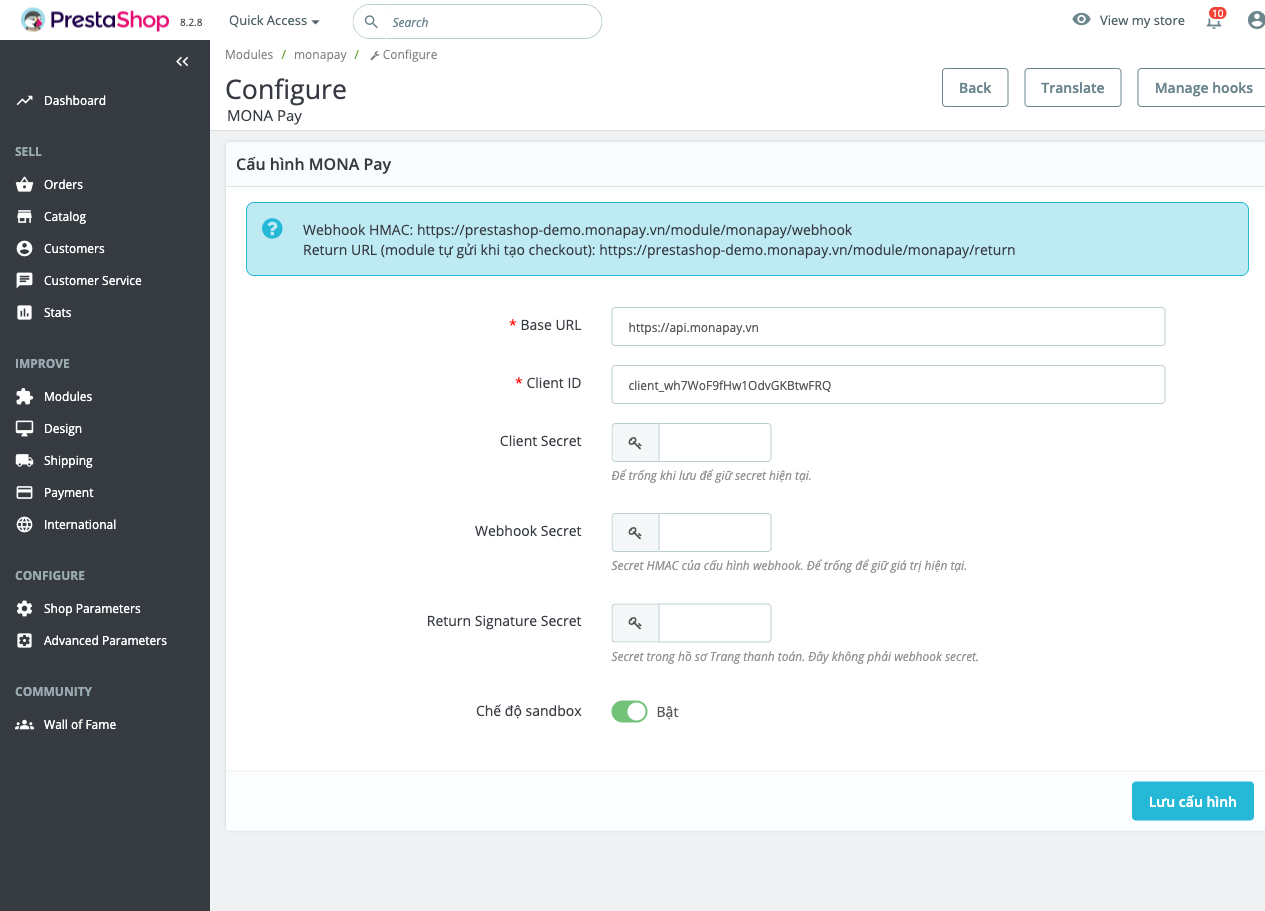This screenshot has height=911, width=1265.
Task: Click the key icon for Client Secret
Action: pyautogui.click(x=635, y=442)
